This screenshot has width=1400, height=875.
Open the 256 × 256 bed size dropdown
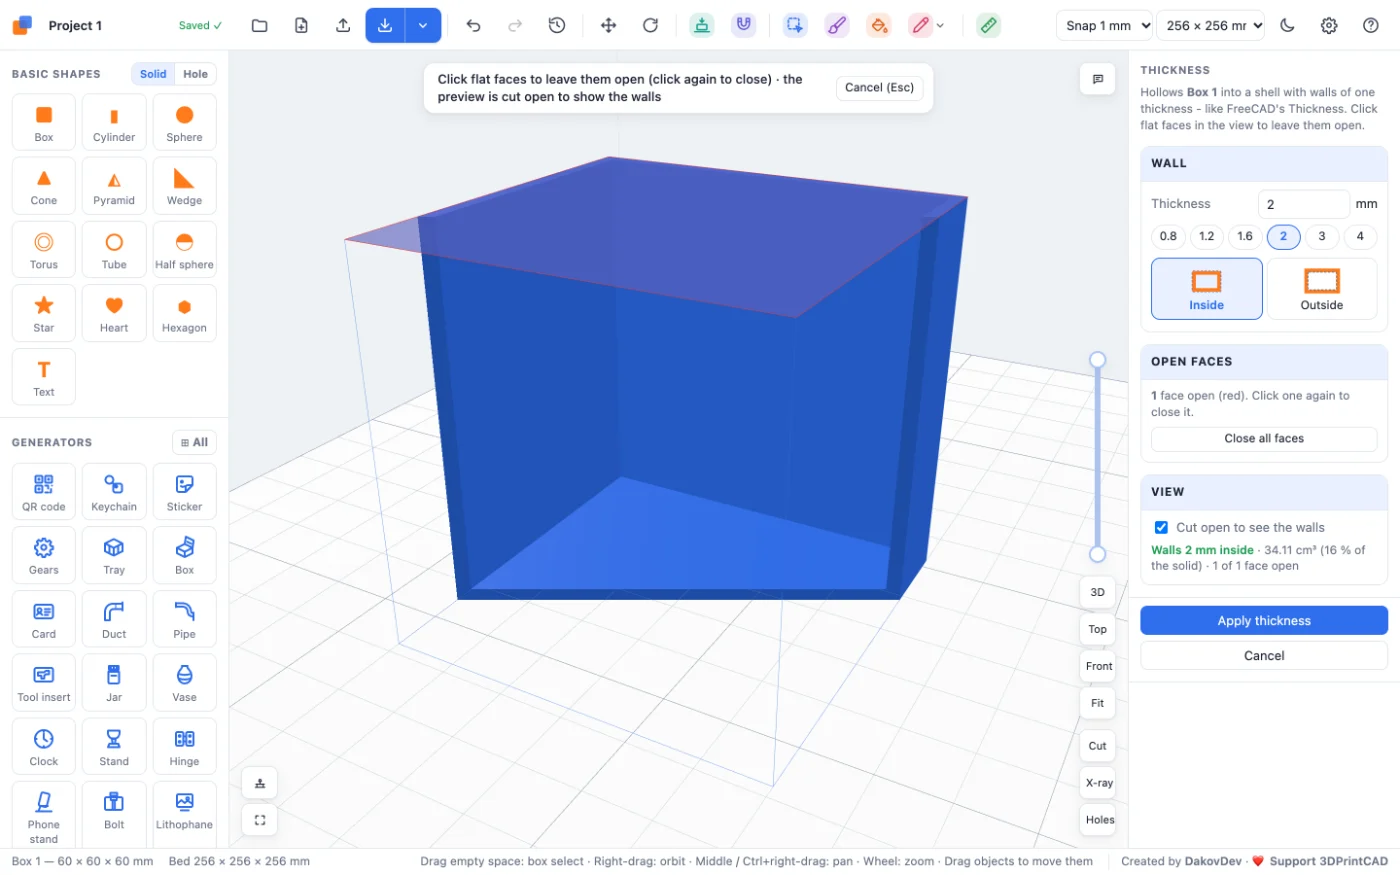1211,25
